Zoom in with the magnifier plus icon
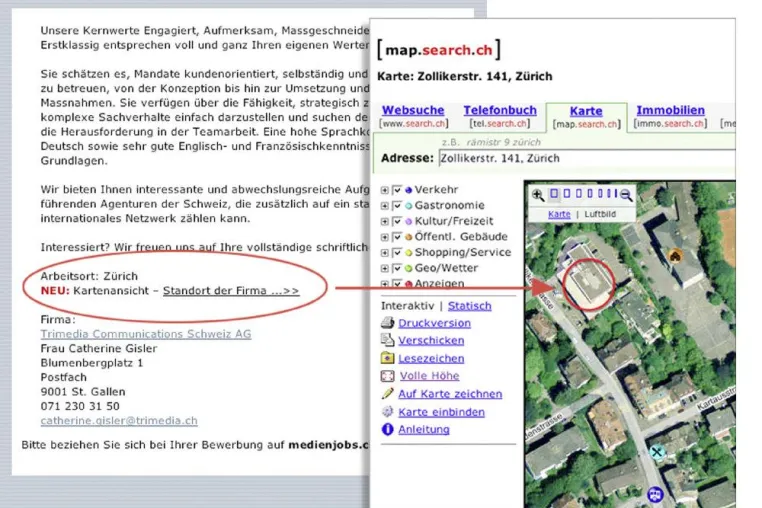Image resolution: width=762 pixels, height=508 pixels. (x=538, y=195)
